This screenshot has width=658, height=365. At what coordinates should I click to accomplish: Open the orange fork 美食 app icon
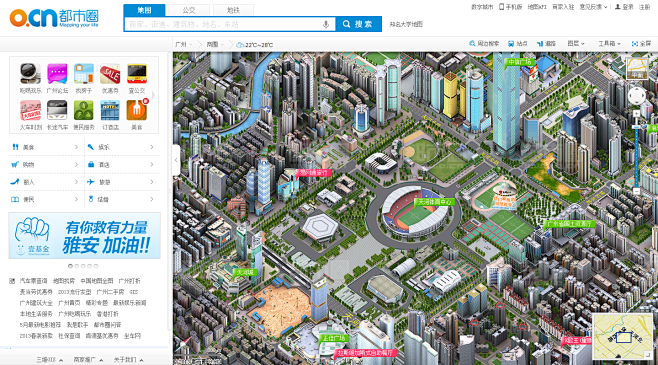(x=137, y=110)
